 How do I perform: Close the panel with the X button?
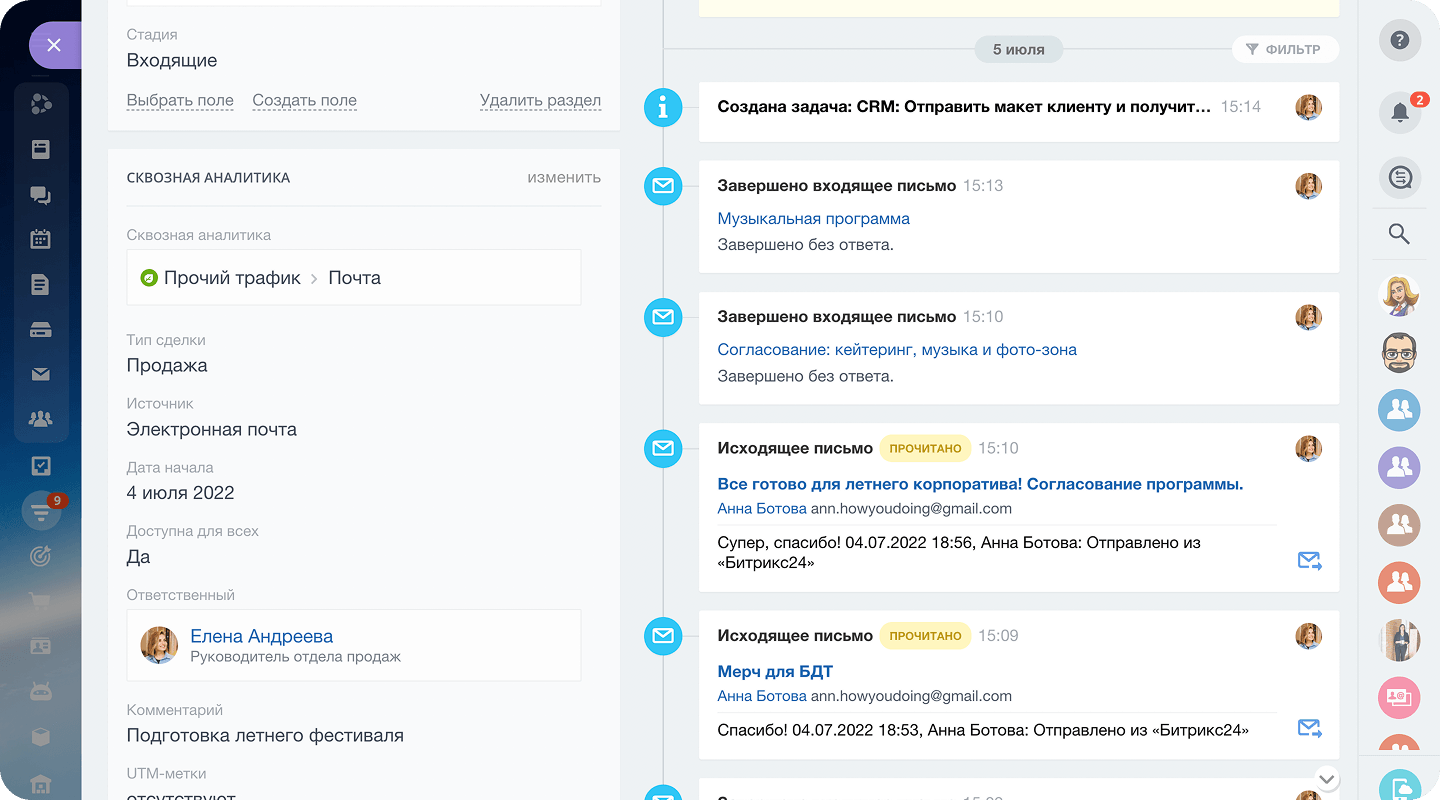[54, 45]
